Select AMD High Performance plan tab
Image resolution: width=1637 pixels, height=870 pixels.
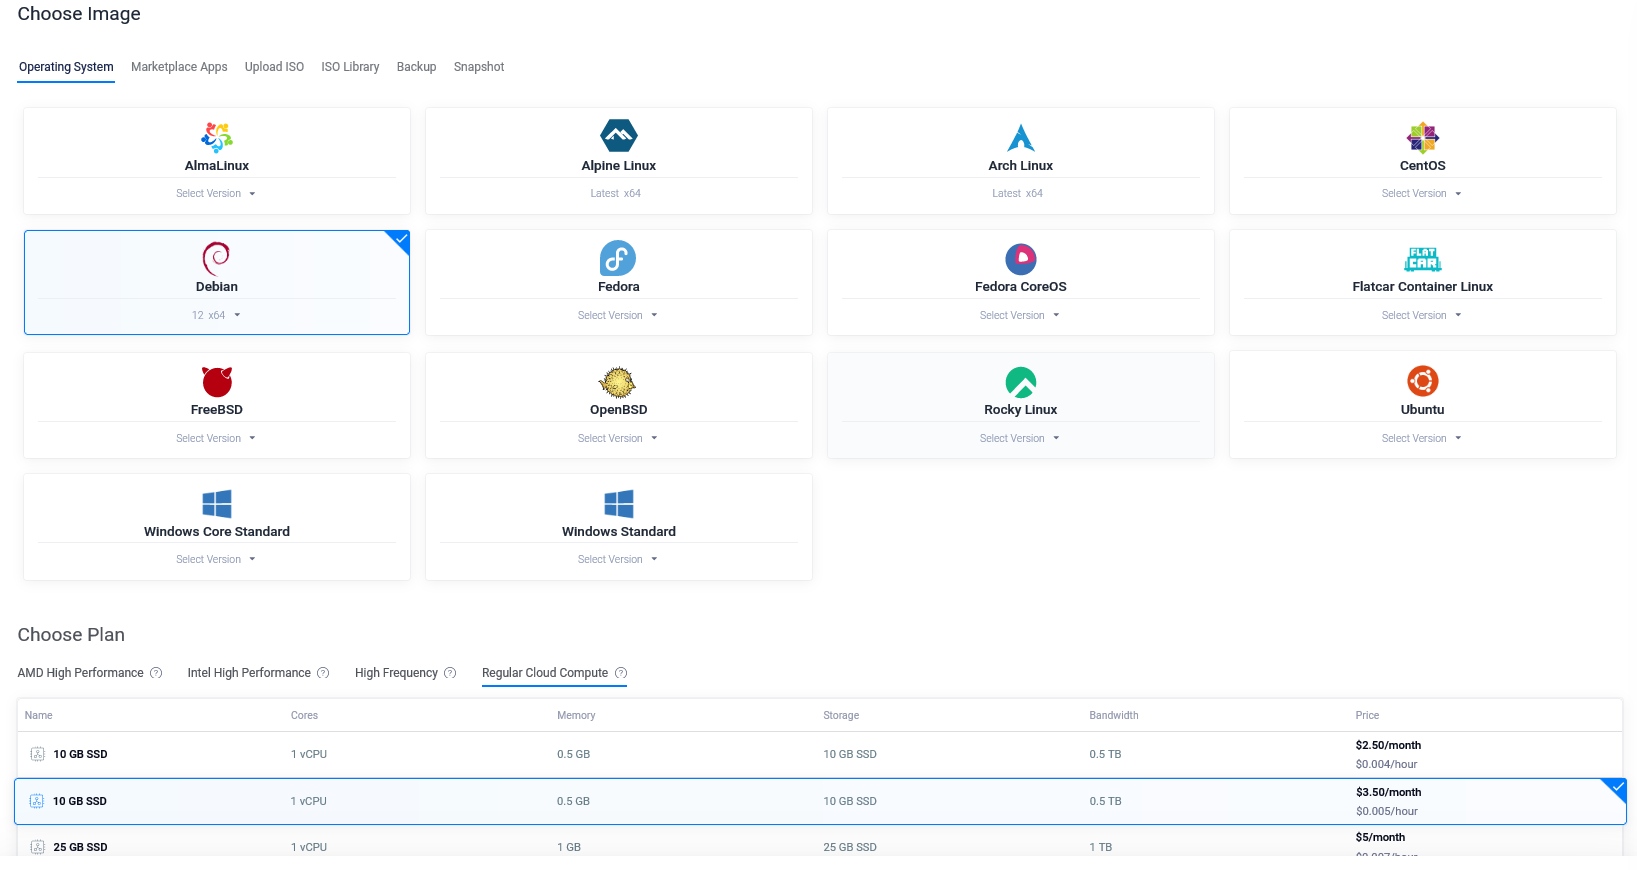[80, 673]
